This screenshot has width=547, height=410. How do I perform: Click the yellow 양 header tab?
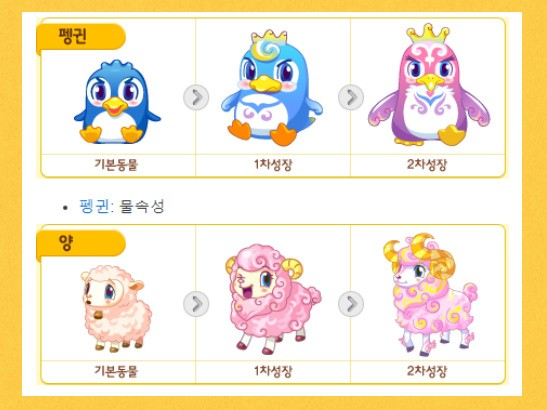click(81, 243)
